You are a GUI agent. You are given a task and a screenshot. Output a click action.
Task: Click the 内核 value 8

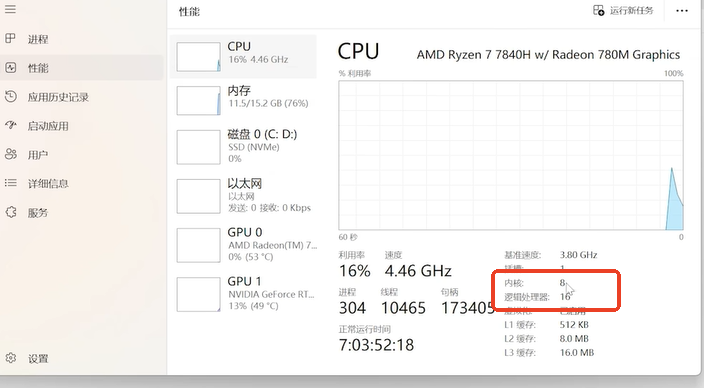[x=562, y=283]
